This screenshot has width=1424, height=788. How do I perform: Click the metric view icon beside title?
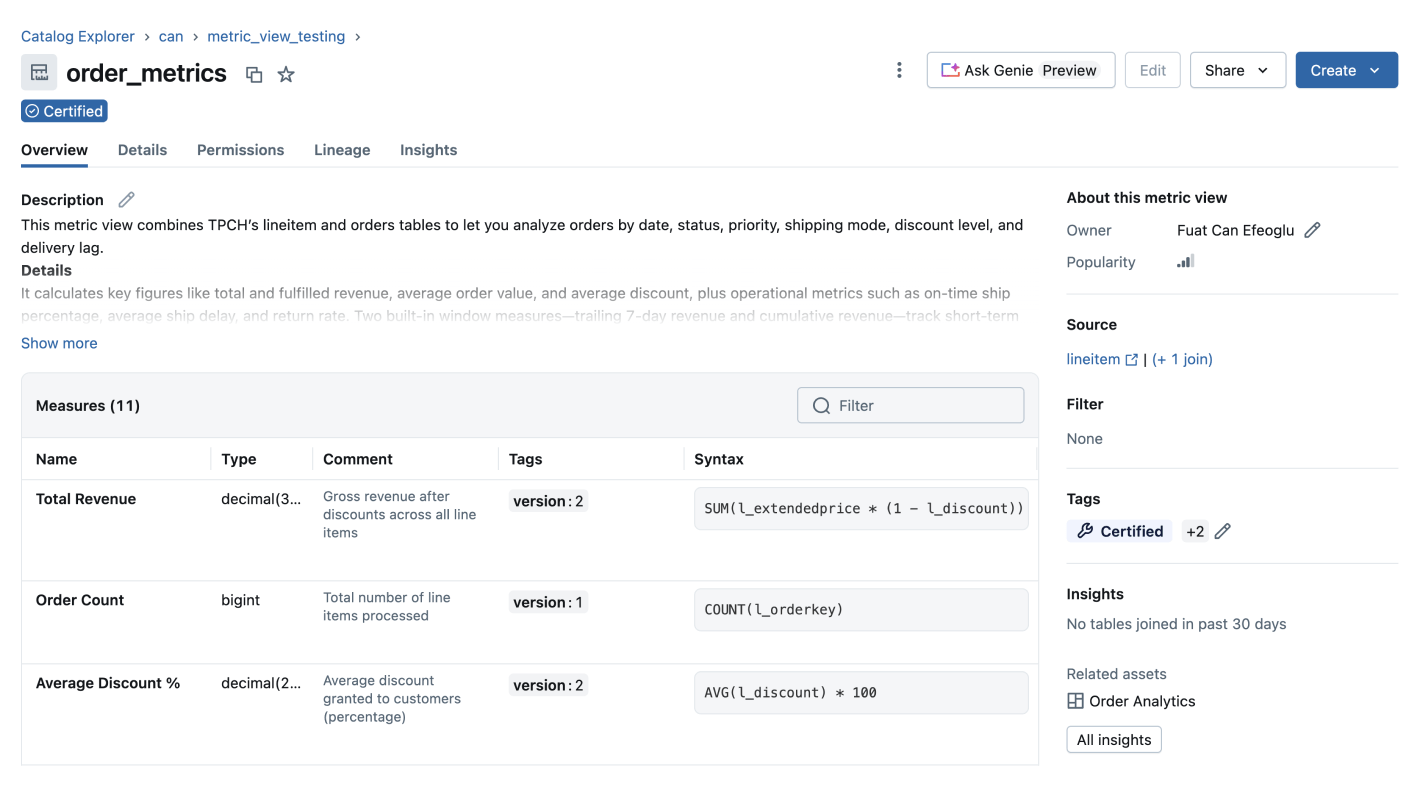39,73
